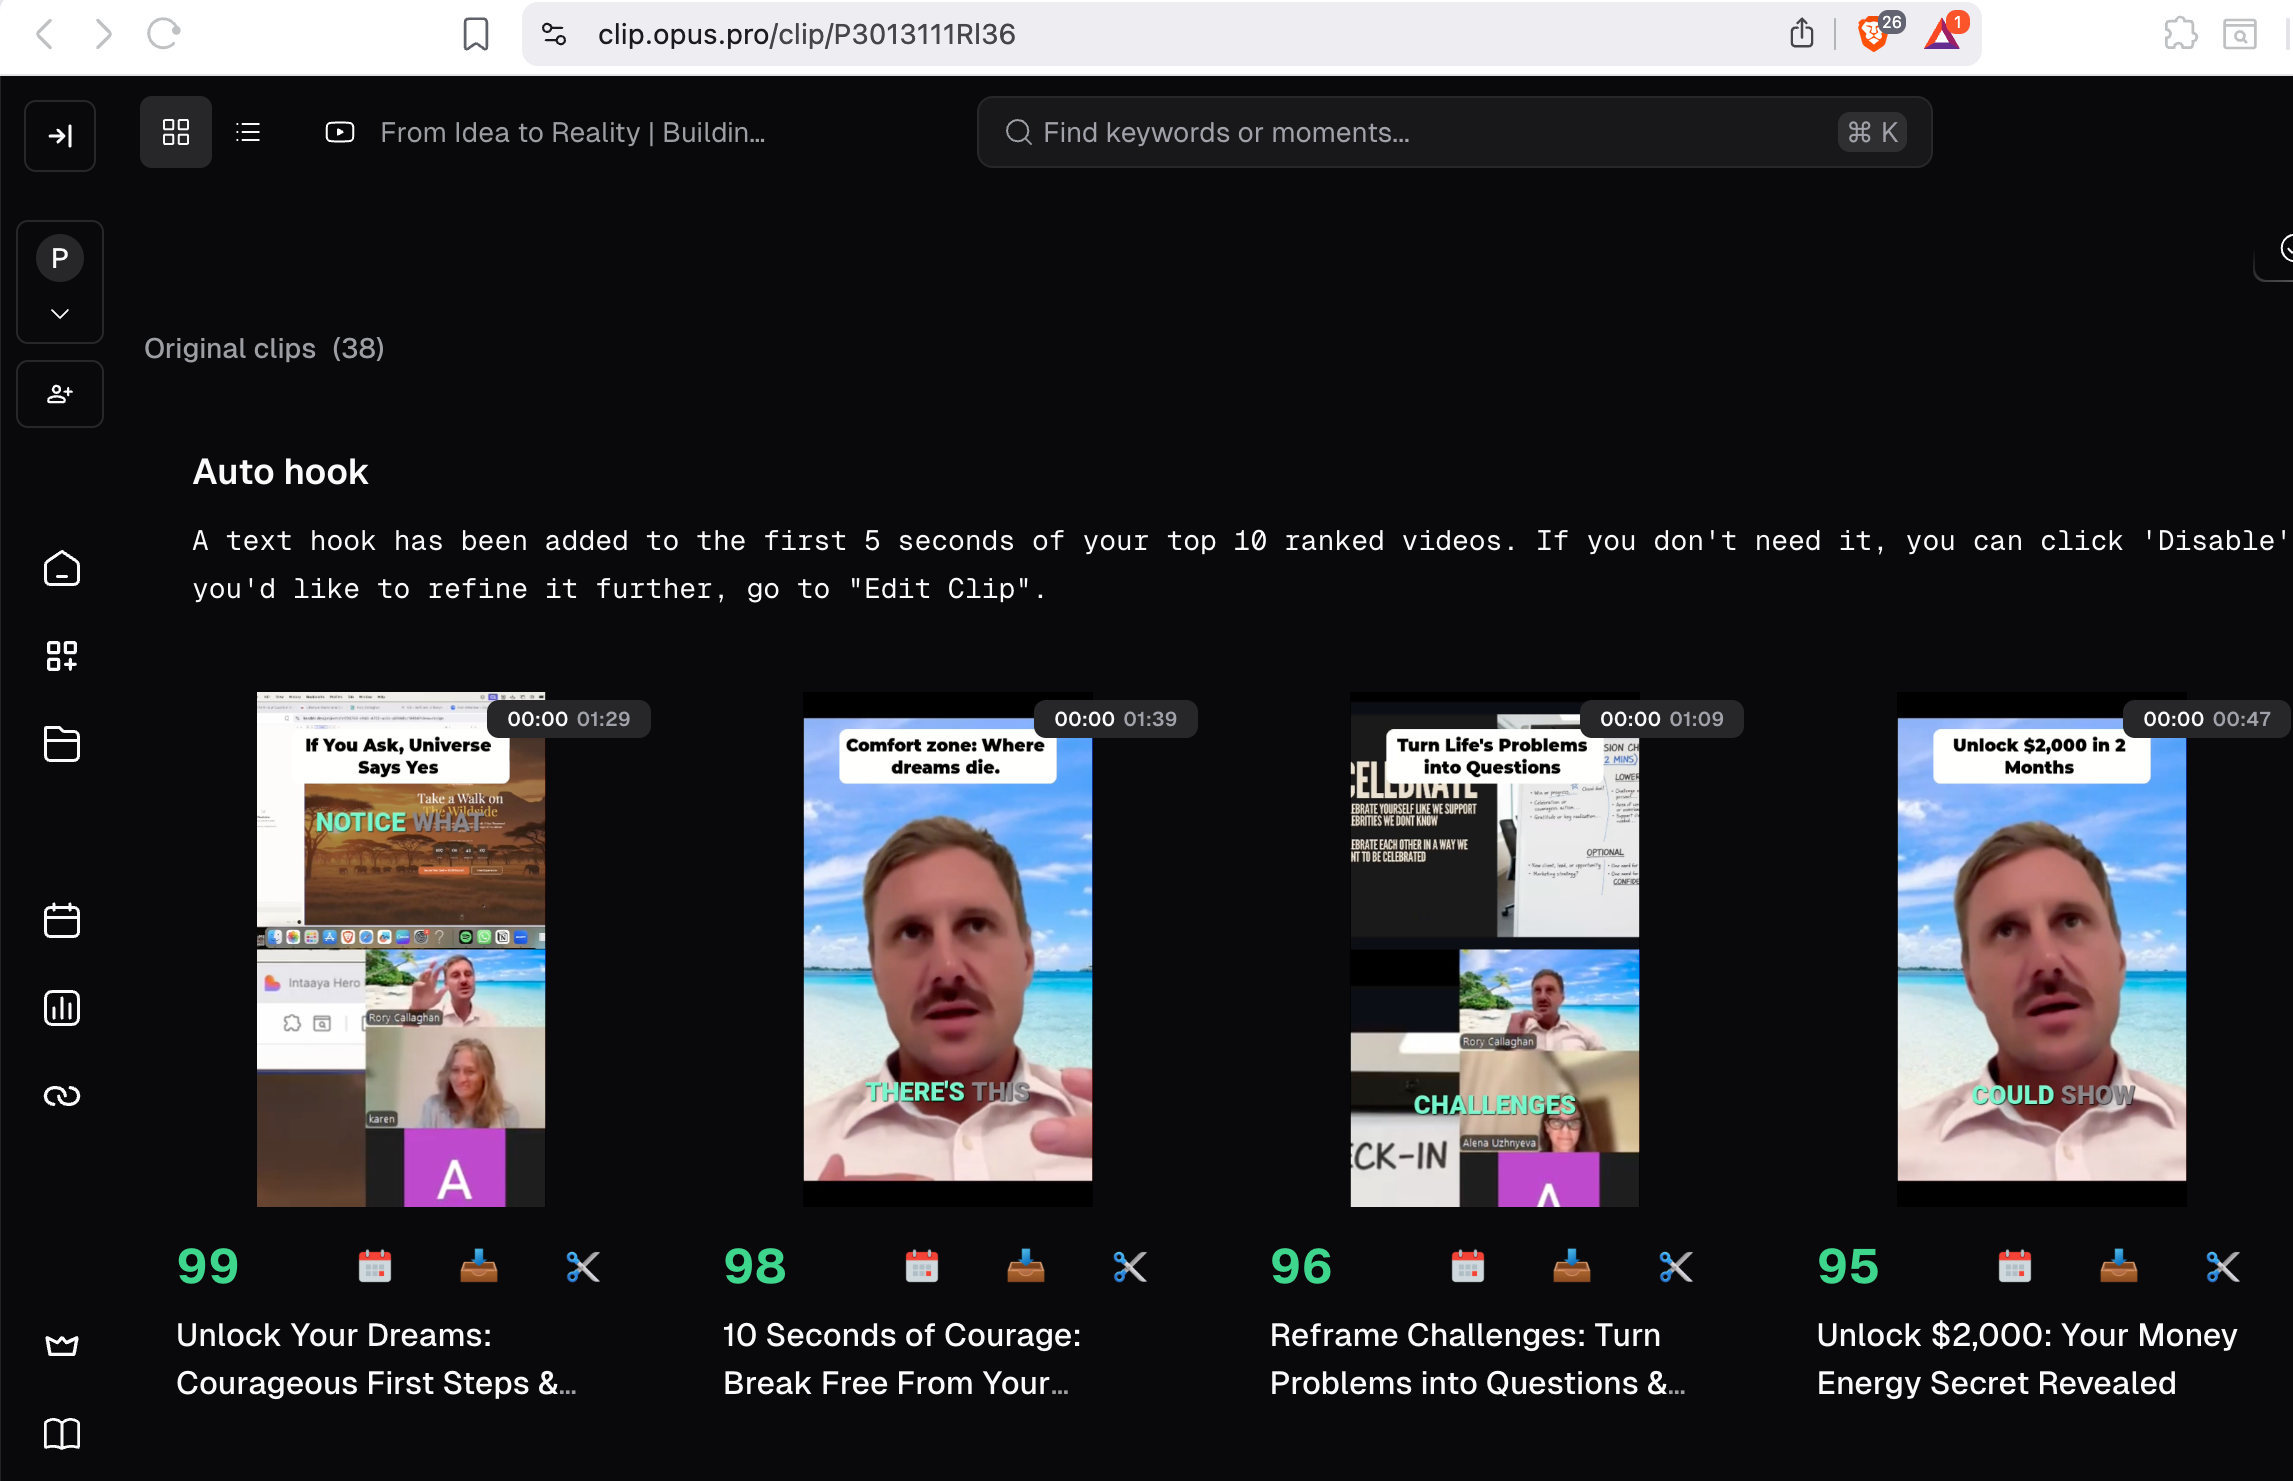Schedule the clip scored 99
Image resolution: width=2293 pixels, height=1481 pixels.
pos(375,1266)
